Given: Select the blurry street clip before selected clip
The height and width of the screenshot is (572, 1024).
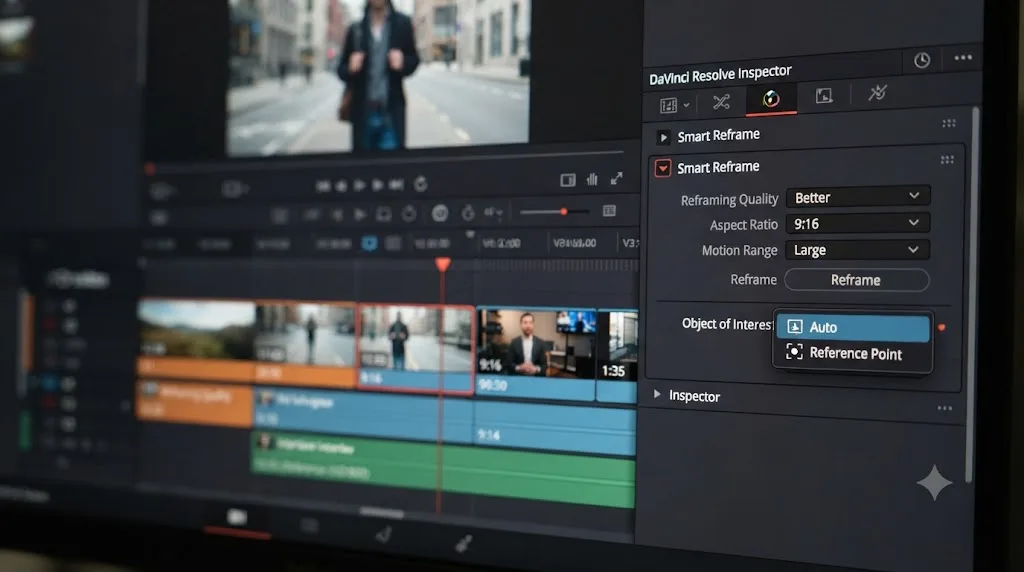Looking at the screenshot, I should tap(306, 343).
